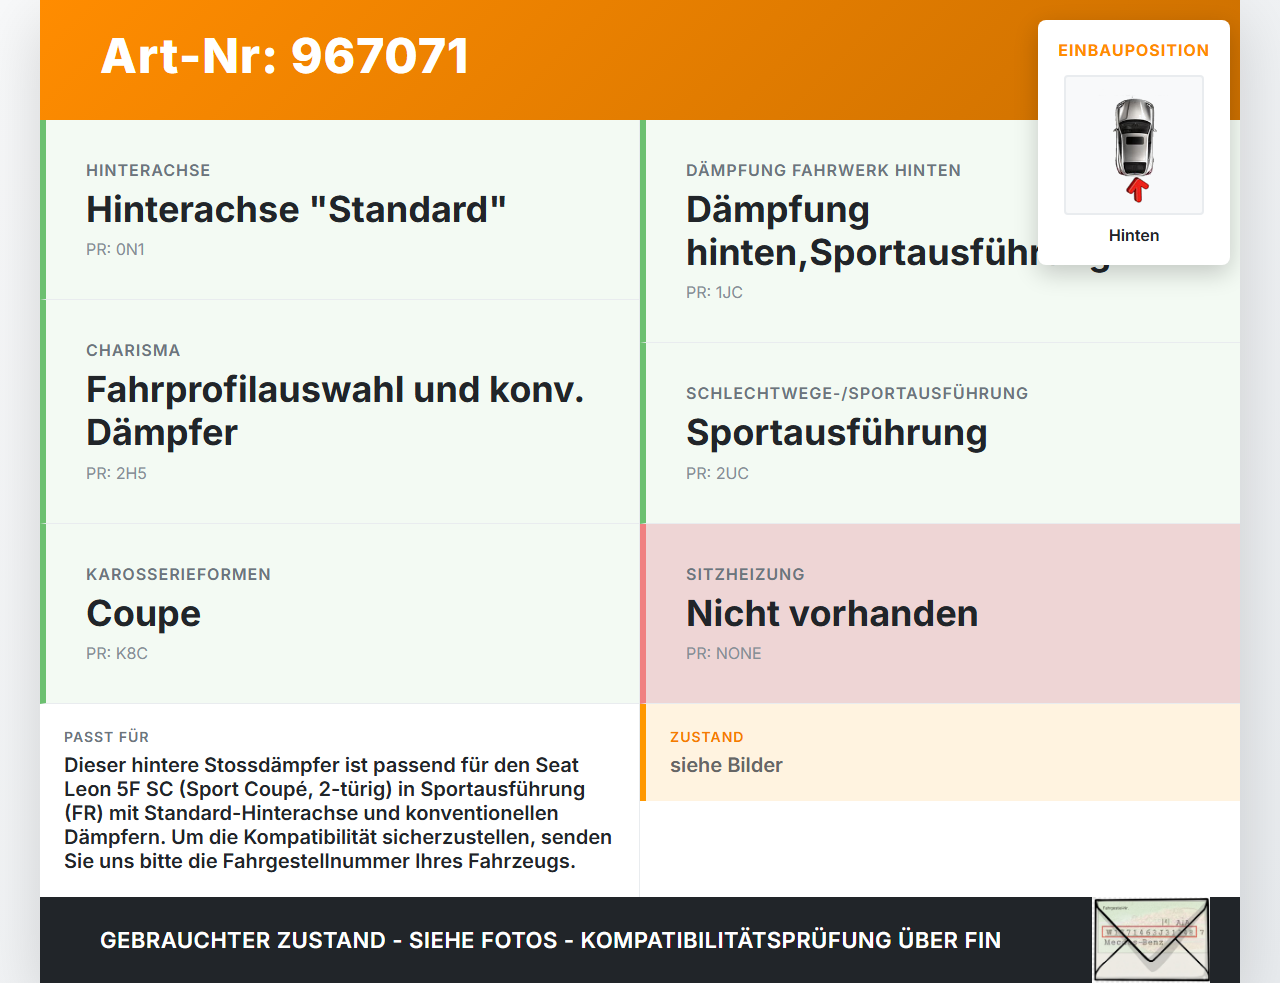Select the Karosserieformen Coupe tab
Image resolution: width=1280 pixels, height=983 pixels.
[x=340, y=613]
